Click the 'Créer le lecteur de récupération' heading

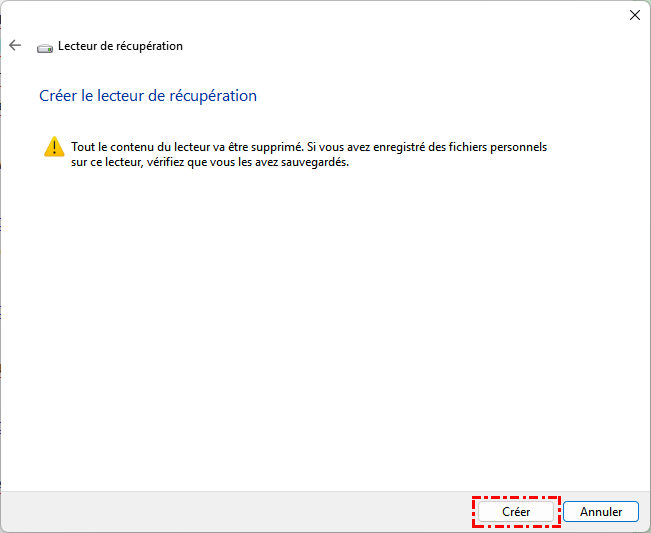click(147, 96)
